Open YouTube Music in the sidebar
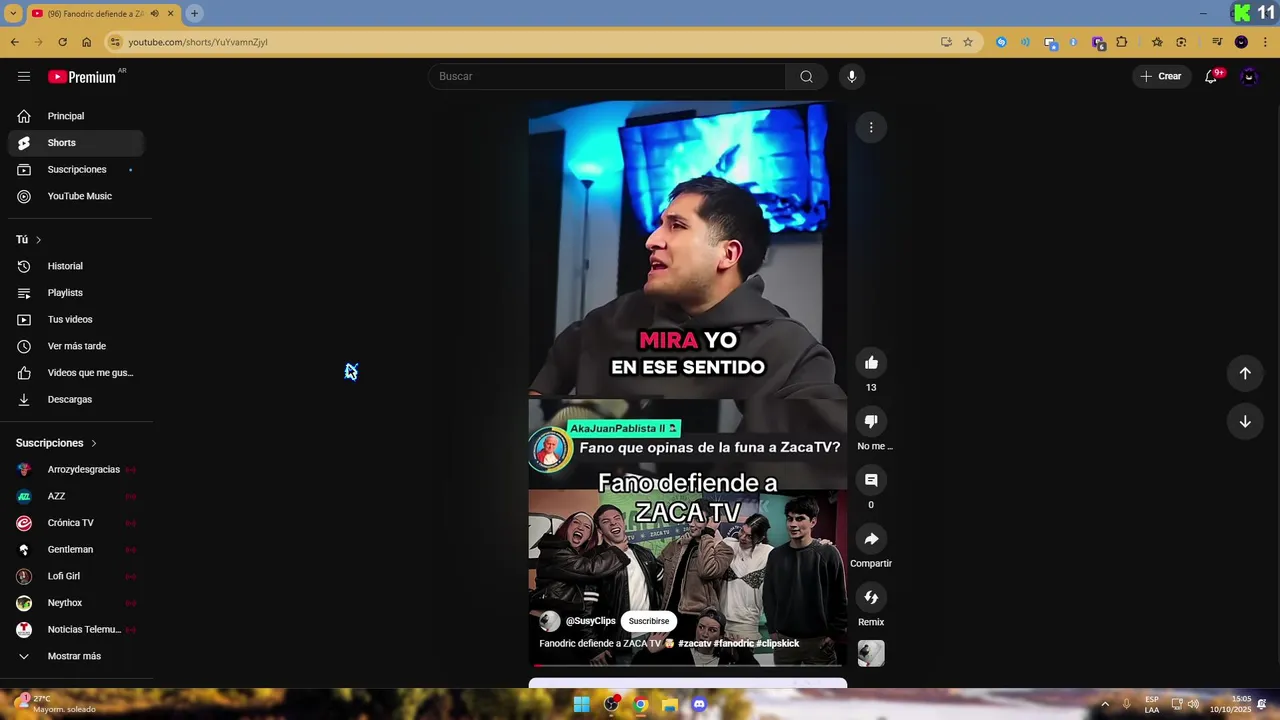This screenshot has height=720, width=1280. coord(76,196)
